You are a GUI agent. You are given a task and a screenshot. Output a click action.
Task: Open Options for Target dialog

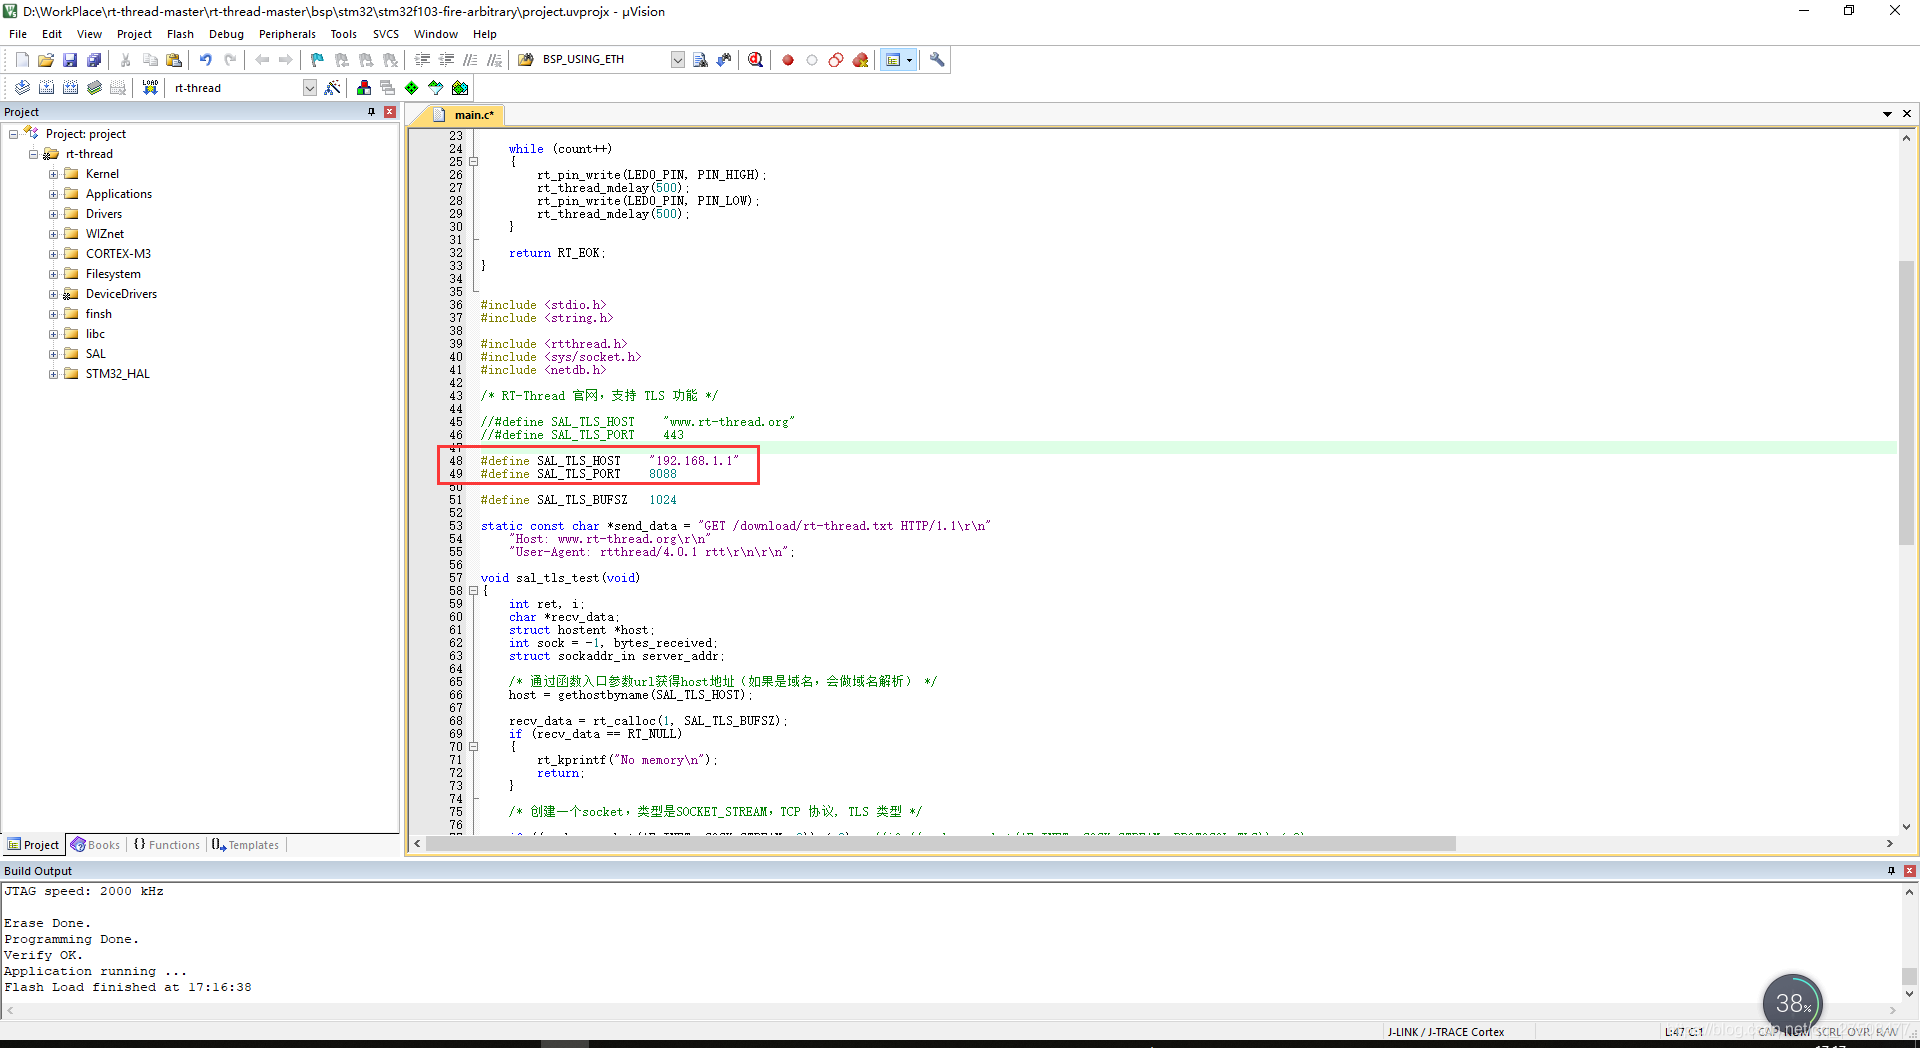tap(333, 87)
